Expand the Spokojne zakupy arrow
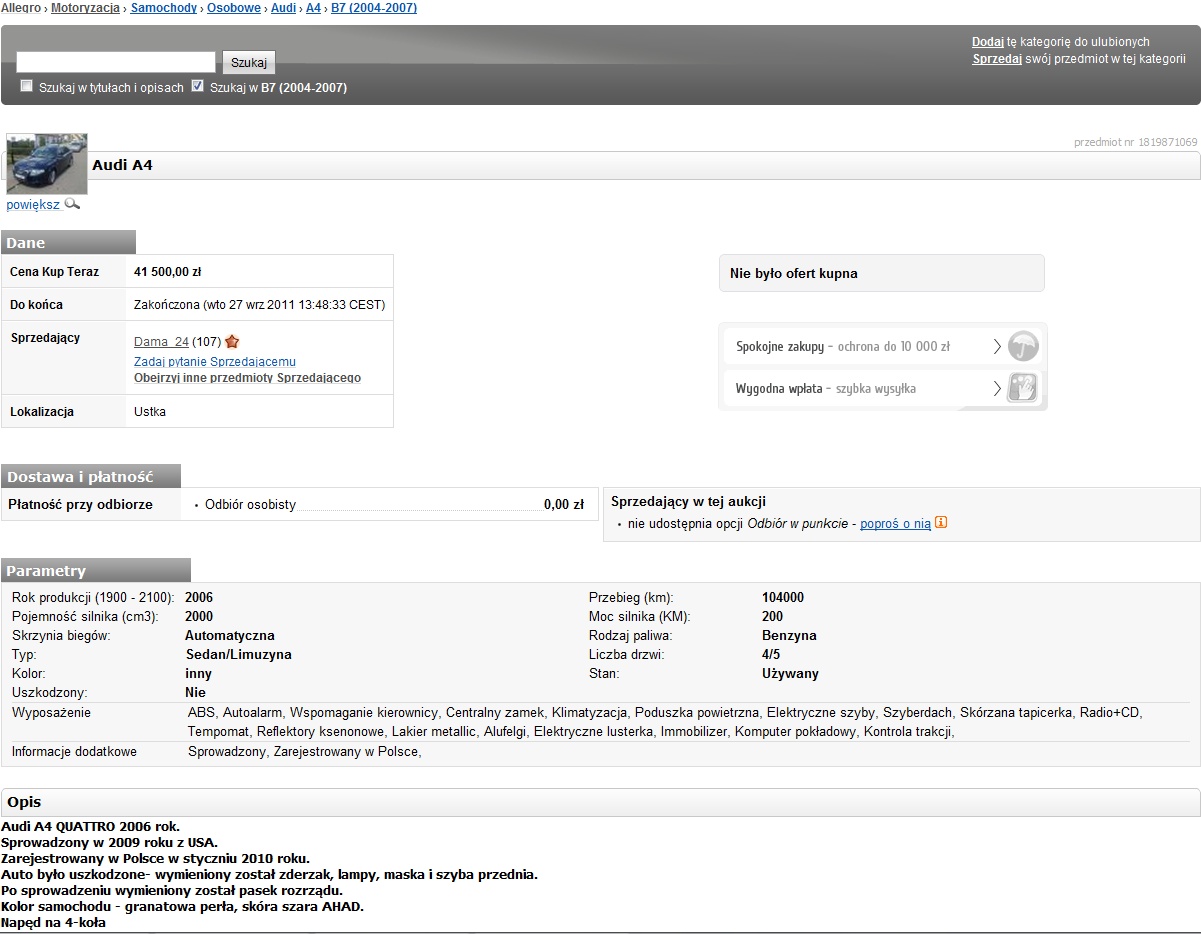Viewport: 1201px width, 934px height. coord(997,347)
